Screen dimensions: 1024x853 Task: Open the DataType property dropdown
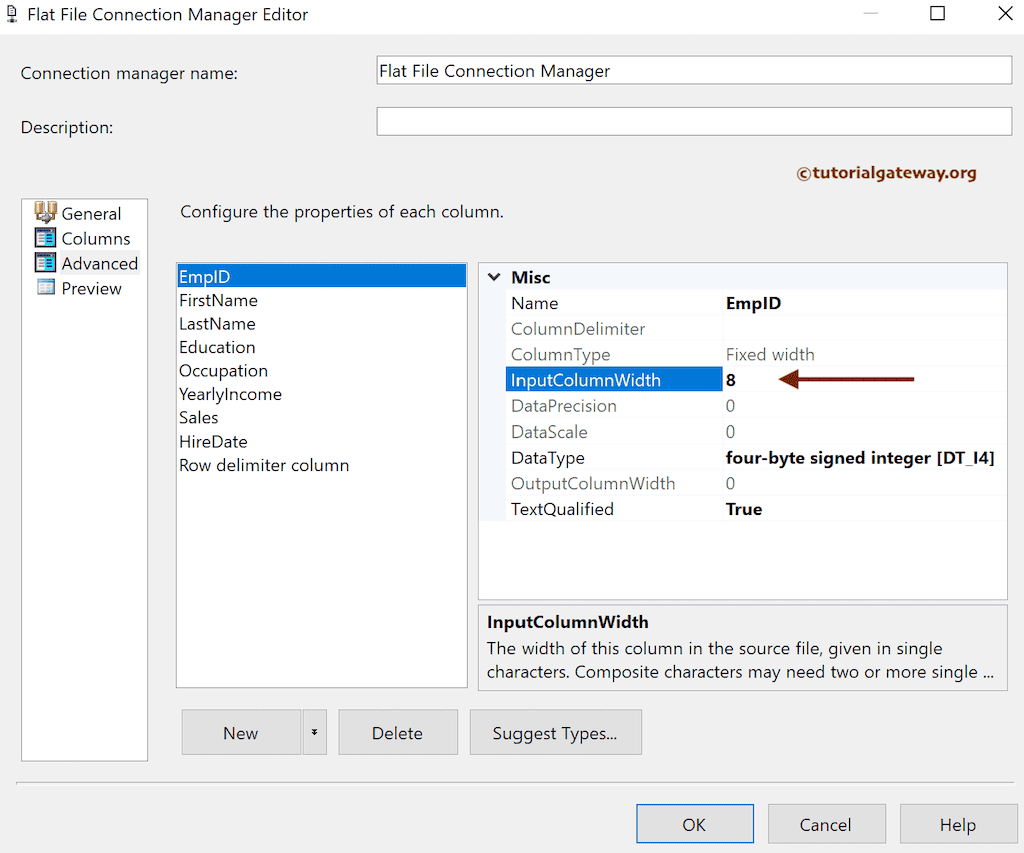[x=860, y=457]
